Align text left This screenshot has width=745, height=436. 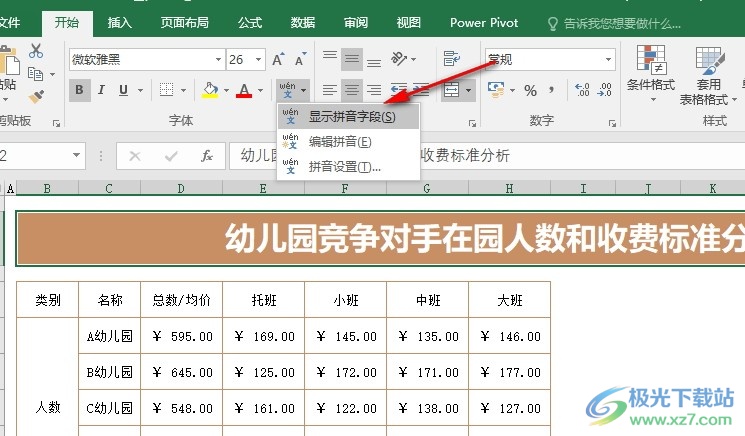tap(330, 90)
